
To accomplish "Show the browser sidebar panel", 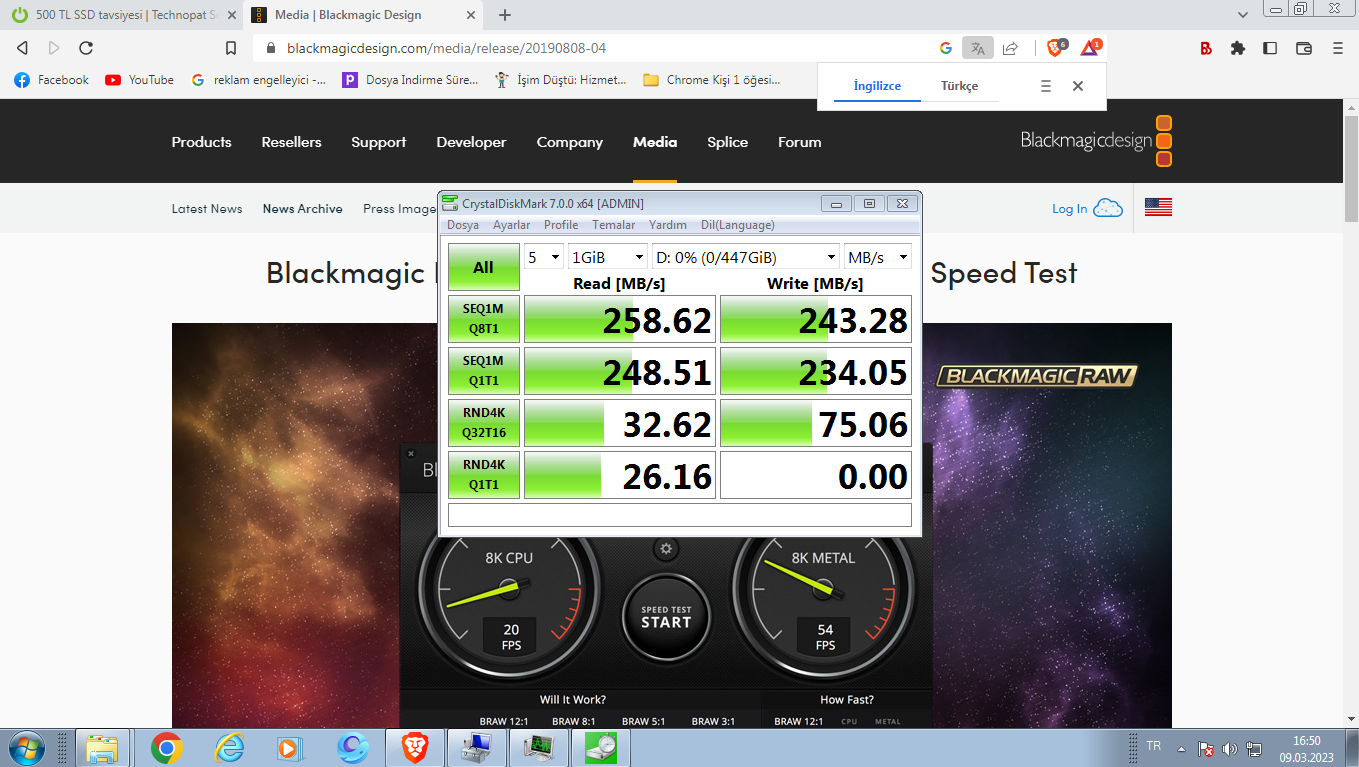I will coord(1270,48).
